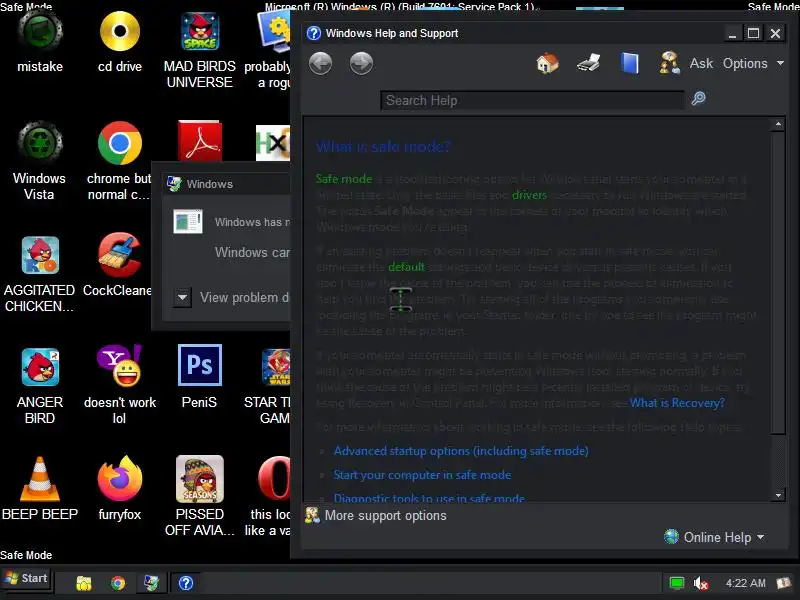Select the 'BEEP BEEP' VLC cone icon
Screen dimensions: 800x600
coord(40,489)
